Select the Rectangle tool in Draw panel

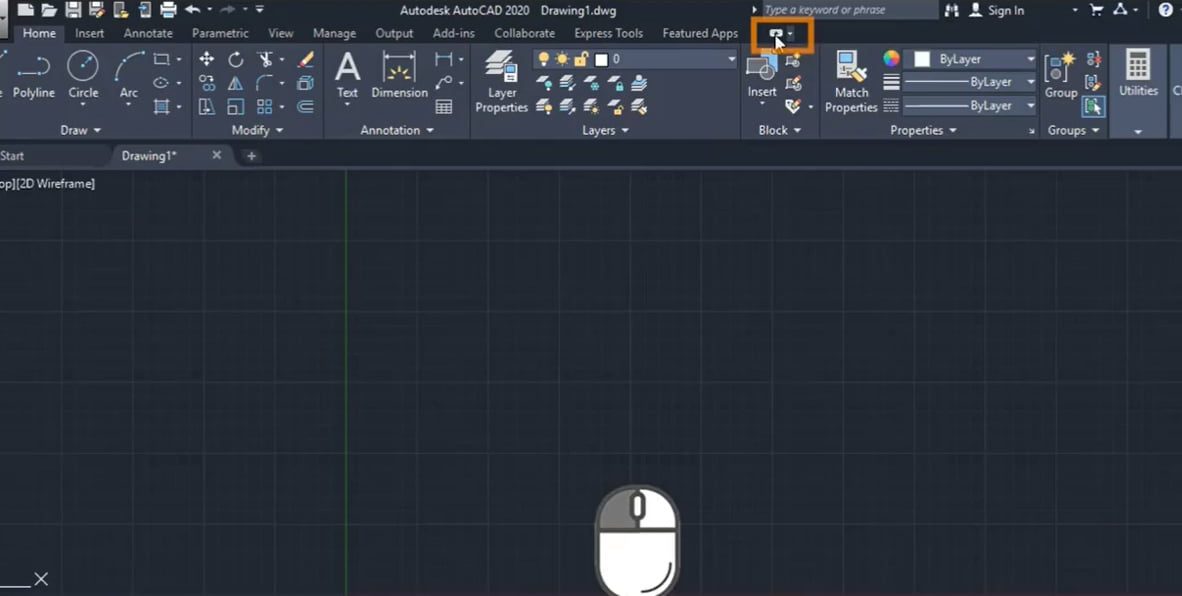click(x=161, y=59)
